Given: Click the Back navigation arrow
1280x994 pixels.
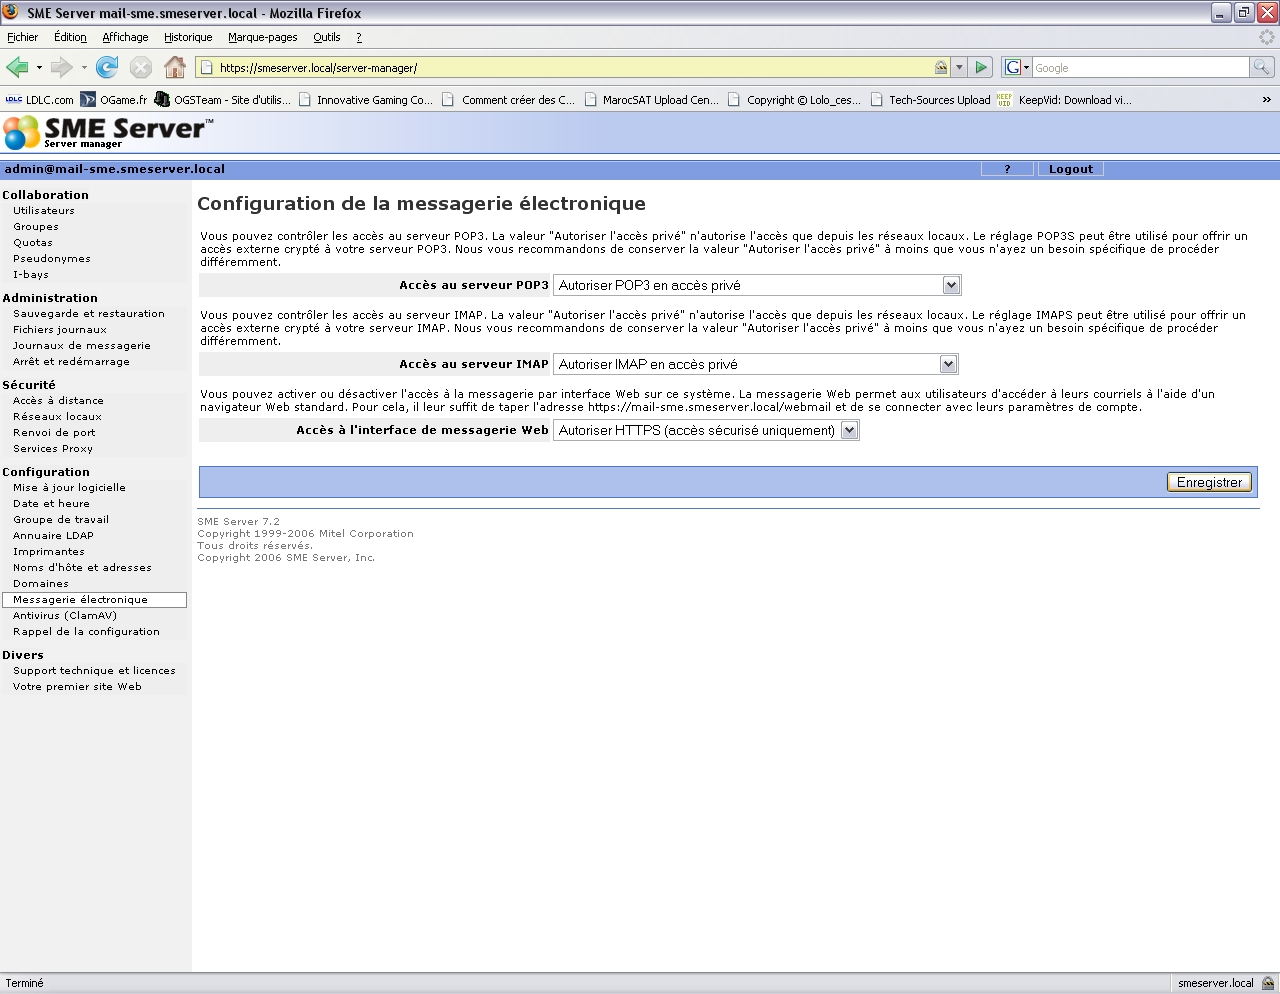Looking at the screenshot, I should (x=17, y=67).
